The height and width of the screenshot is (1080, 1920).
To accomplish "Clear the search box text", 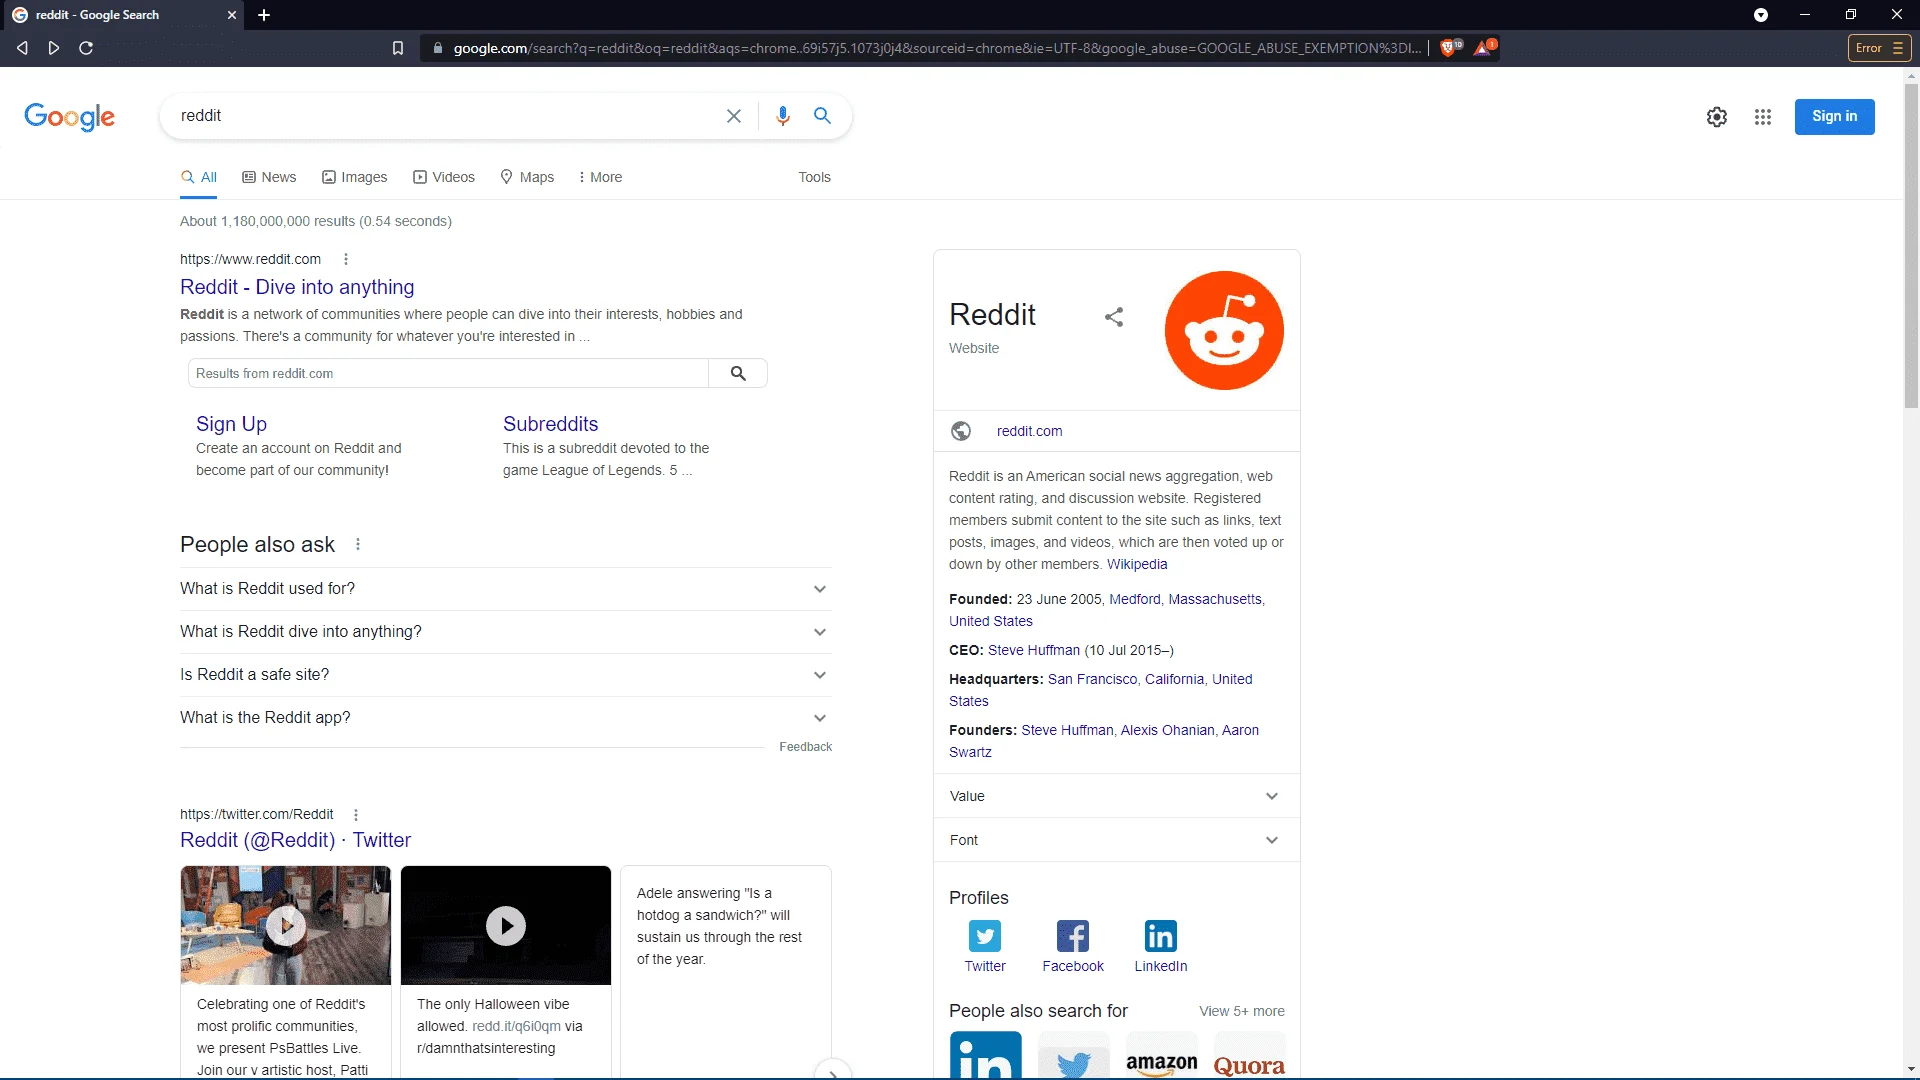I will pyautogui.click(x=734, y=116).
